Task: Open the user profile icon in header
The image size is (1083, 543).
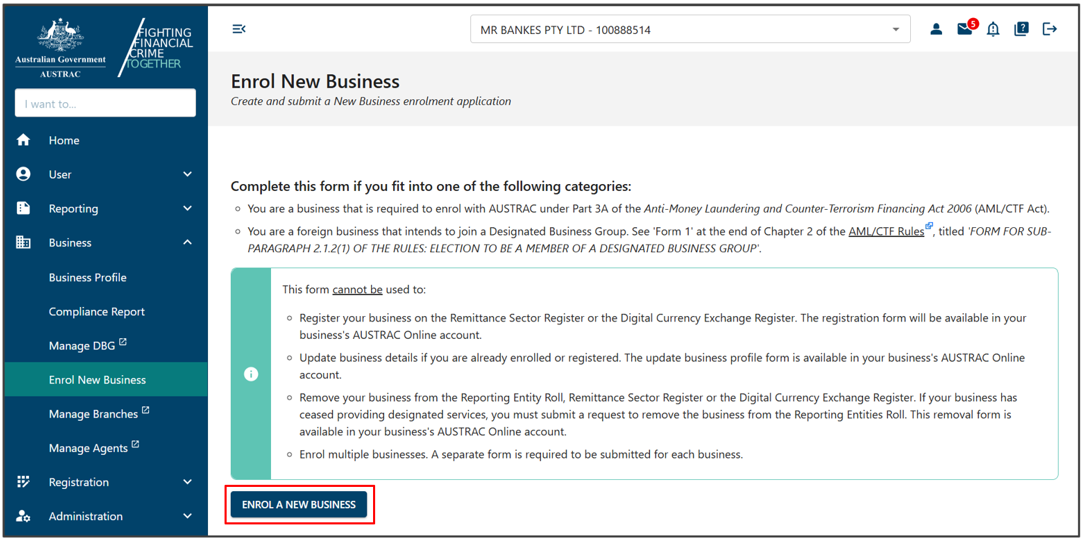Action: (936, 29)
